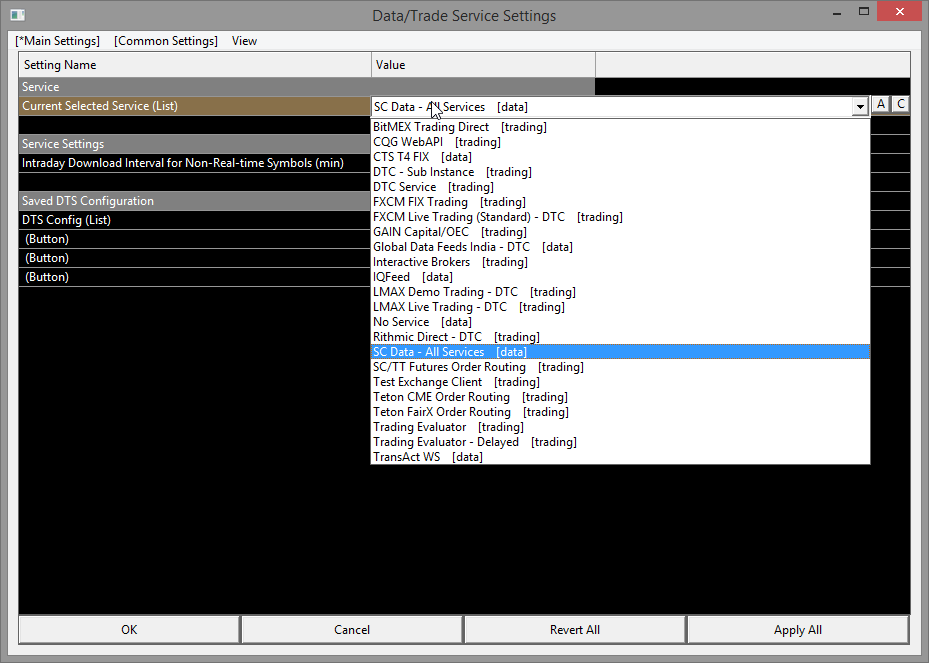
Task: Click the Value column header
Action: (483, 65)
